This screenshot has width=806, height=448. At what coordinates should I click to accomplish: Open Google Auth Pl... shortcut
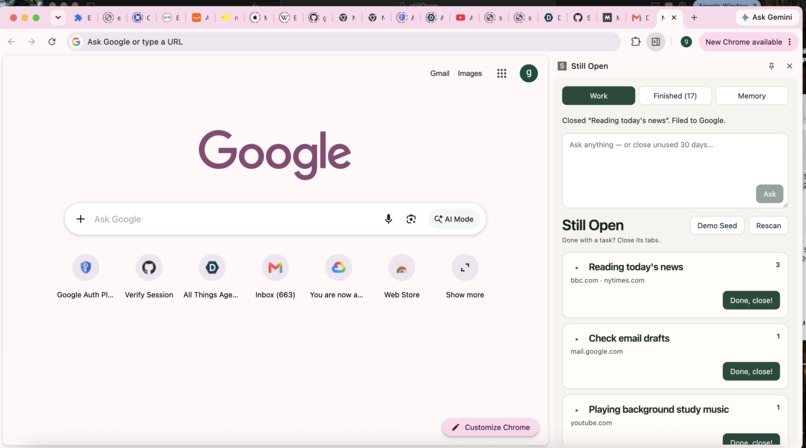(85, 277)
